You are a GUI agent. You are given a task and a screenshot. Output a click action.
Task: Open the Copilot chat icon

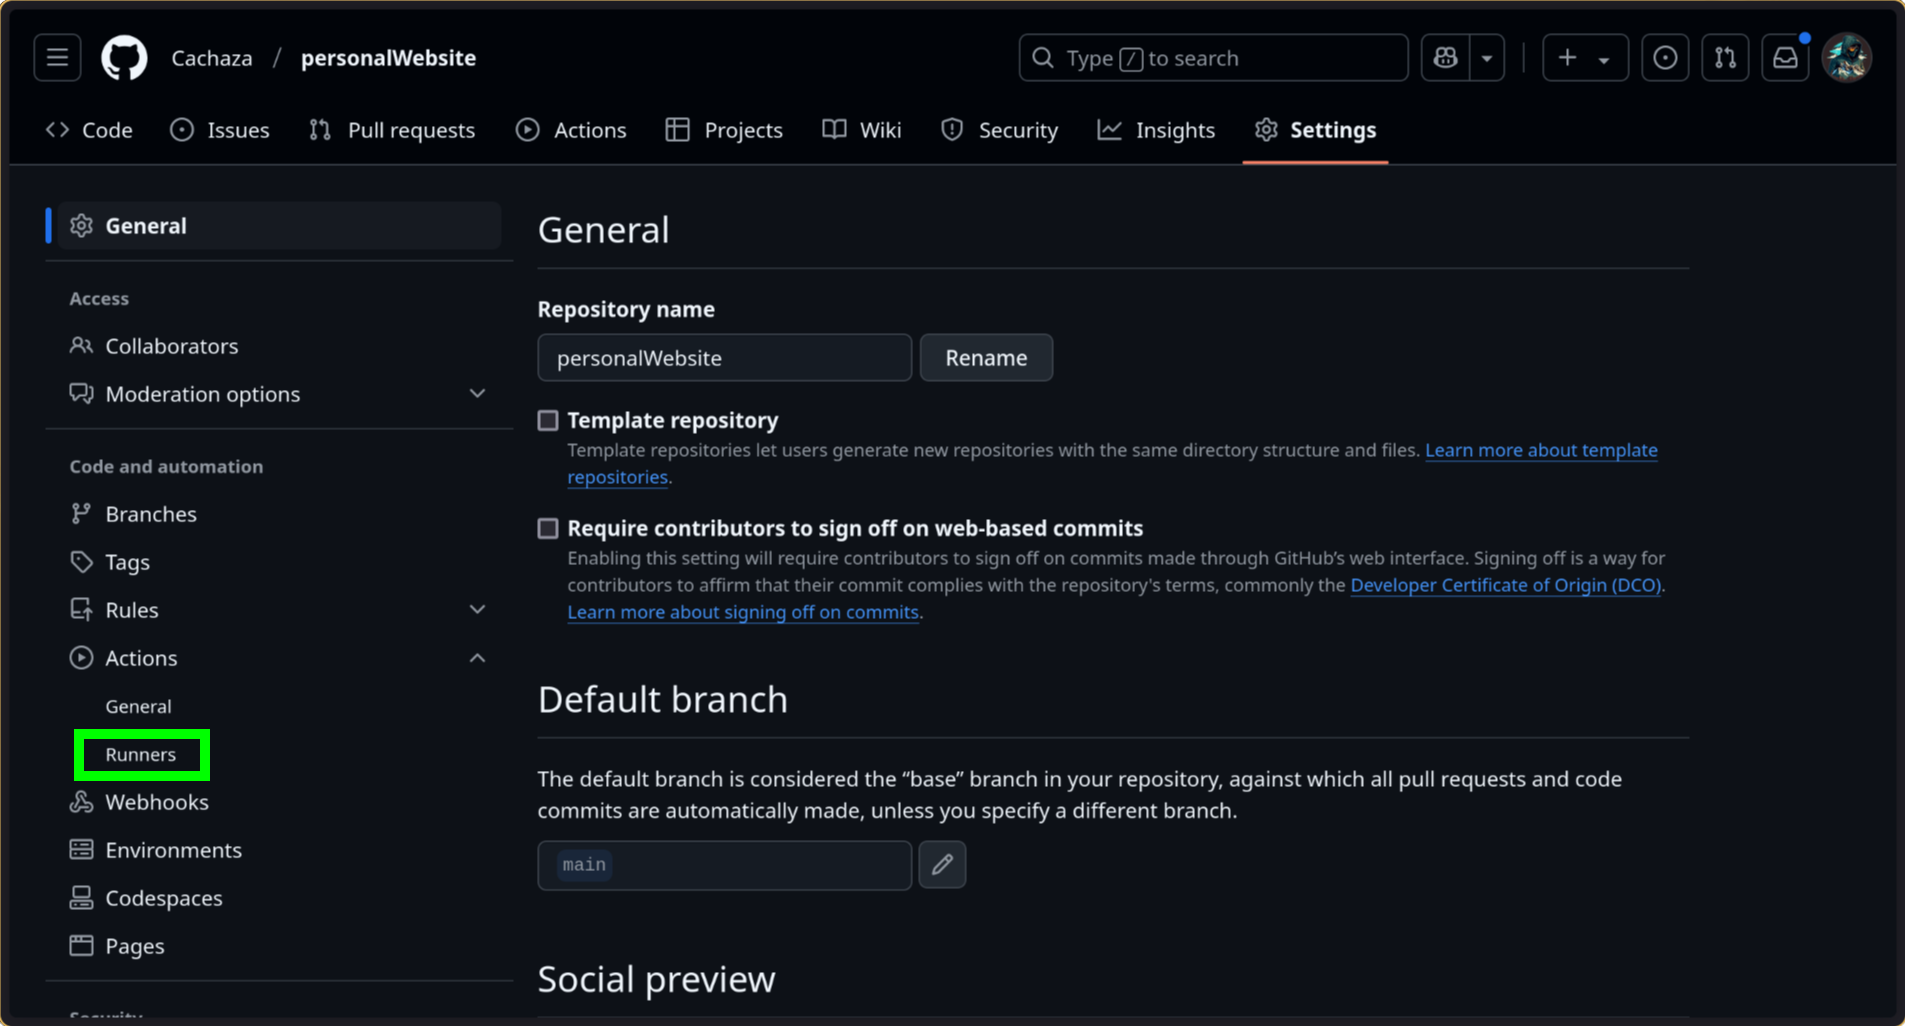pyautogui.click(x=1446, y=58)
